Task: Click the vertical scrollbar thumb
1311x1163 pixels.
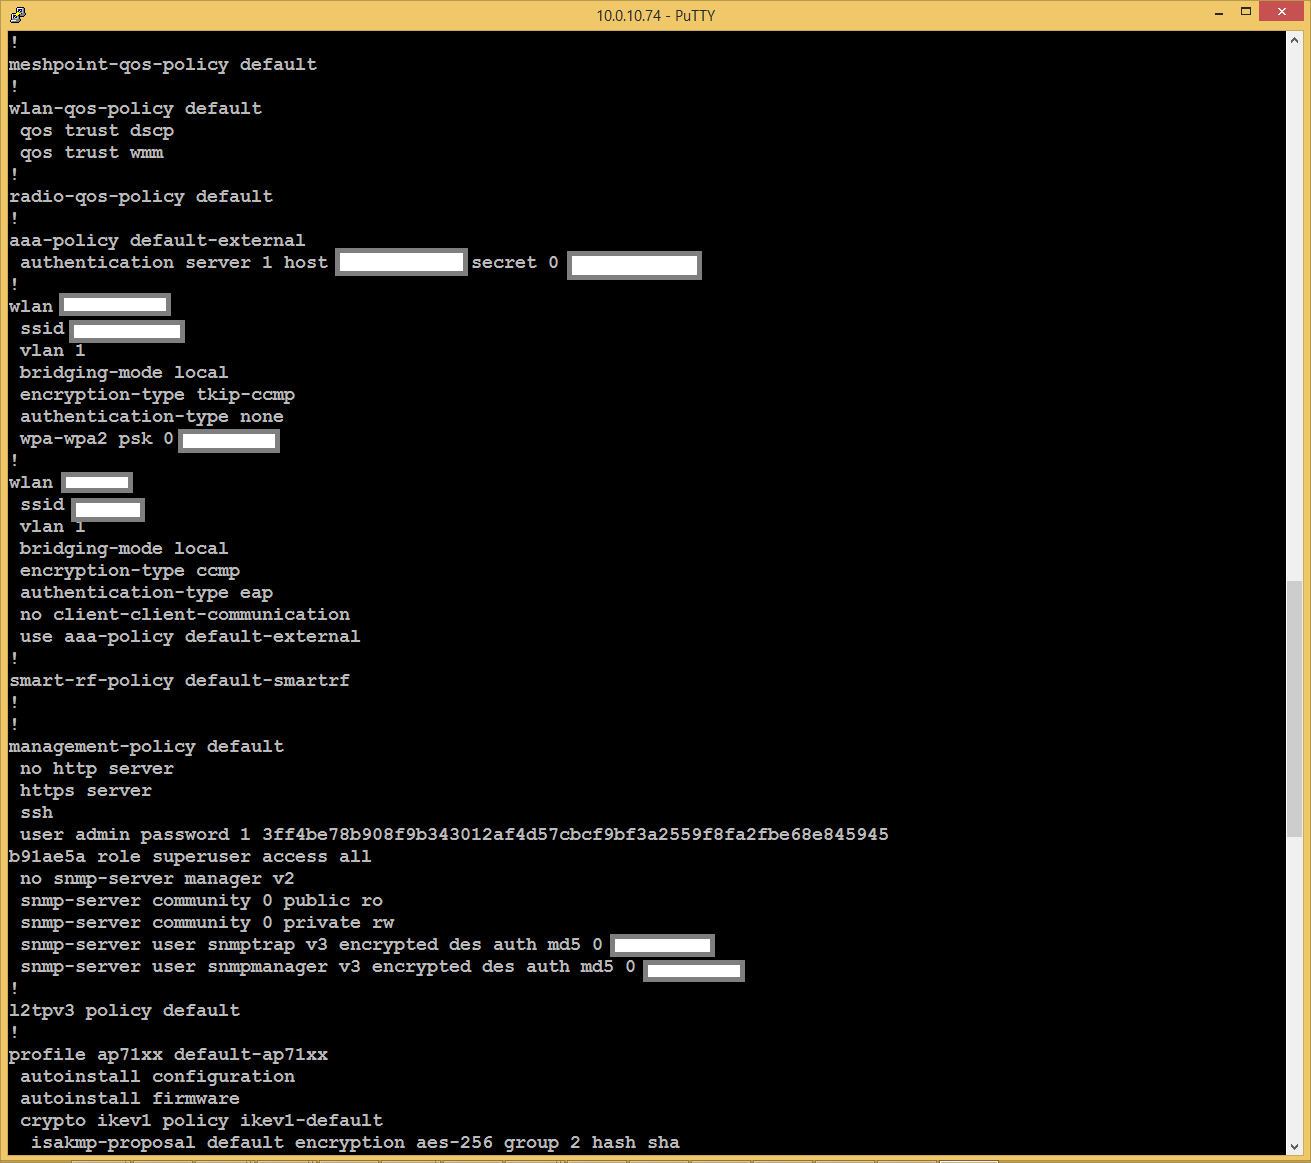Action: click(x=1295, y=709)
